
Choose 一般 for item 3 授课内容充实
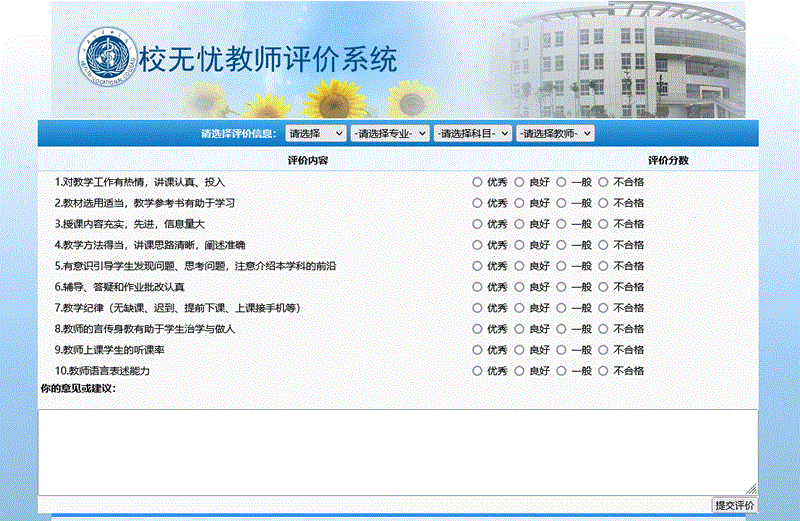pyautogui.click(x=561, y=224)
